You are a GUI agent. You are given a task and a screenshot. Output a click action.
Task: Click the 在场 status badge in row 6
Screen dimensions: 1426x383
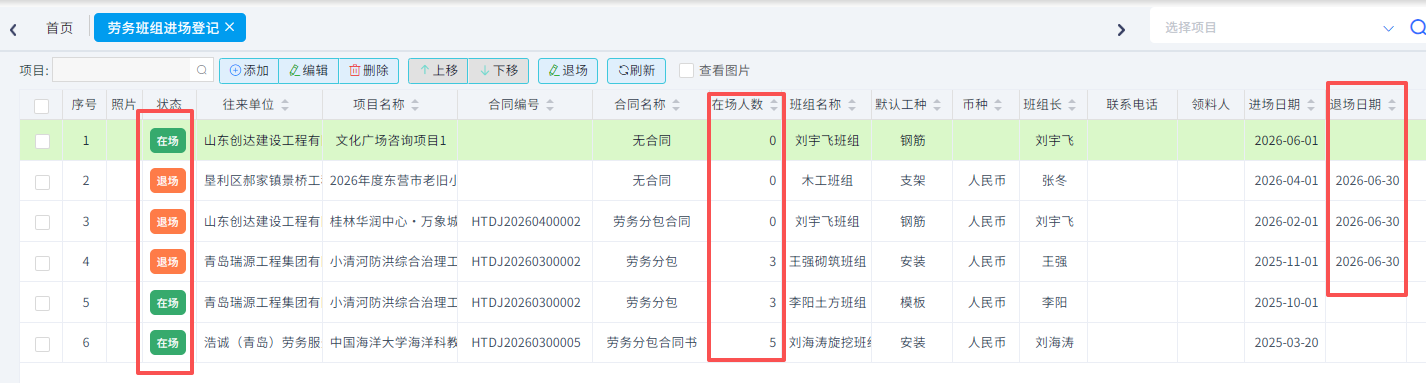click(x=168, y=343)
